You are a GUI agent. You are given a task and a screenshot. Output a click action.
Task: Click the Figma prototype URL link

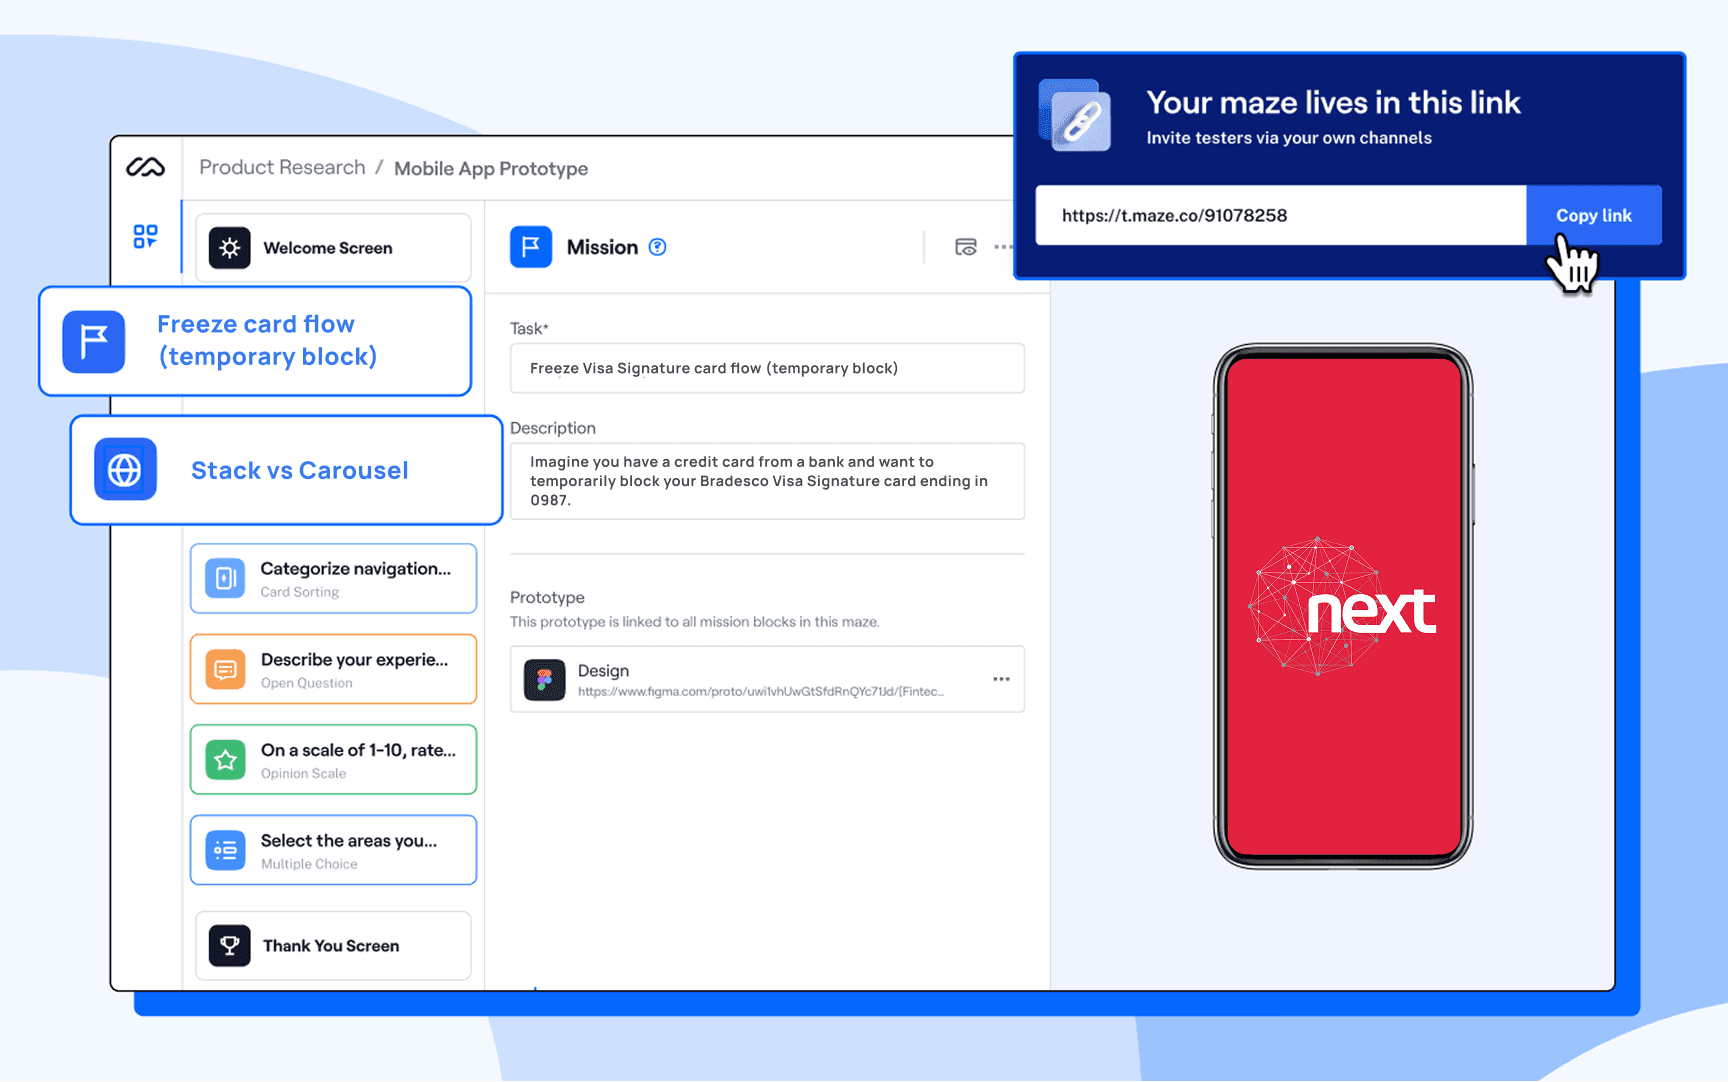tap(760, 691)
